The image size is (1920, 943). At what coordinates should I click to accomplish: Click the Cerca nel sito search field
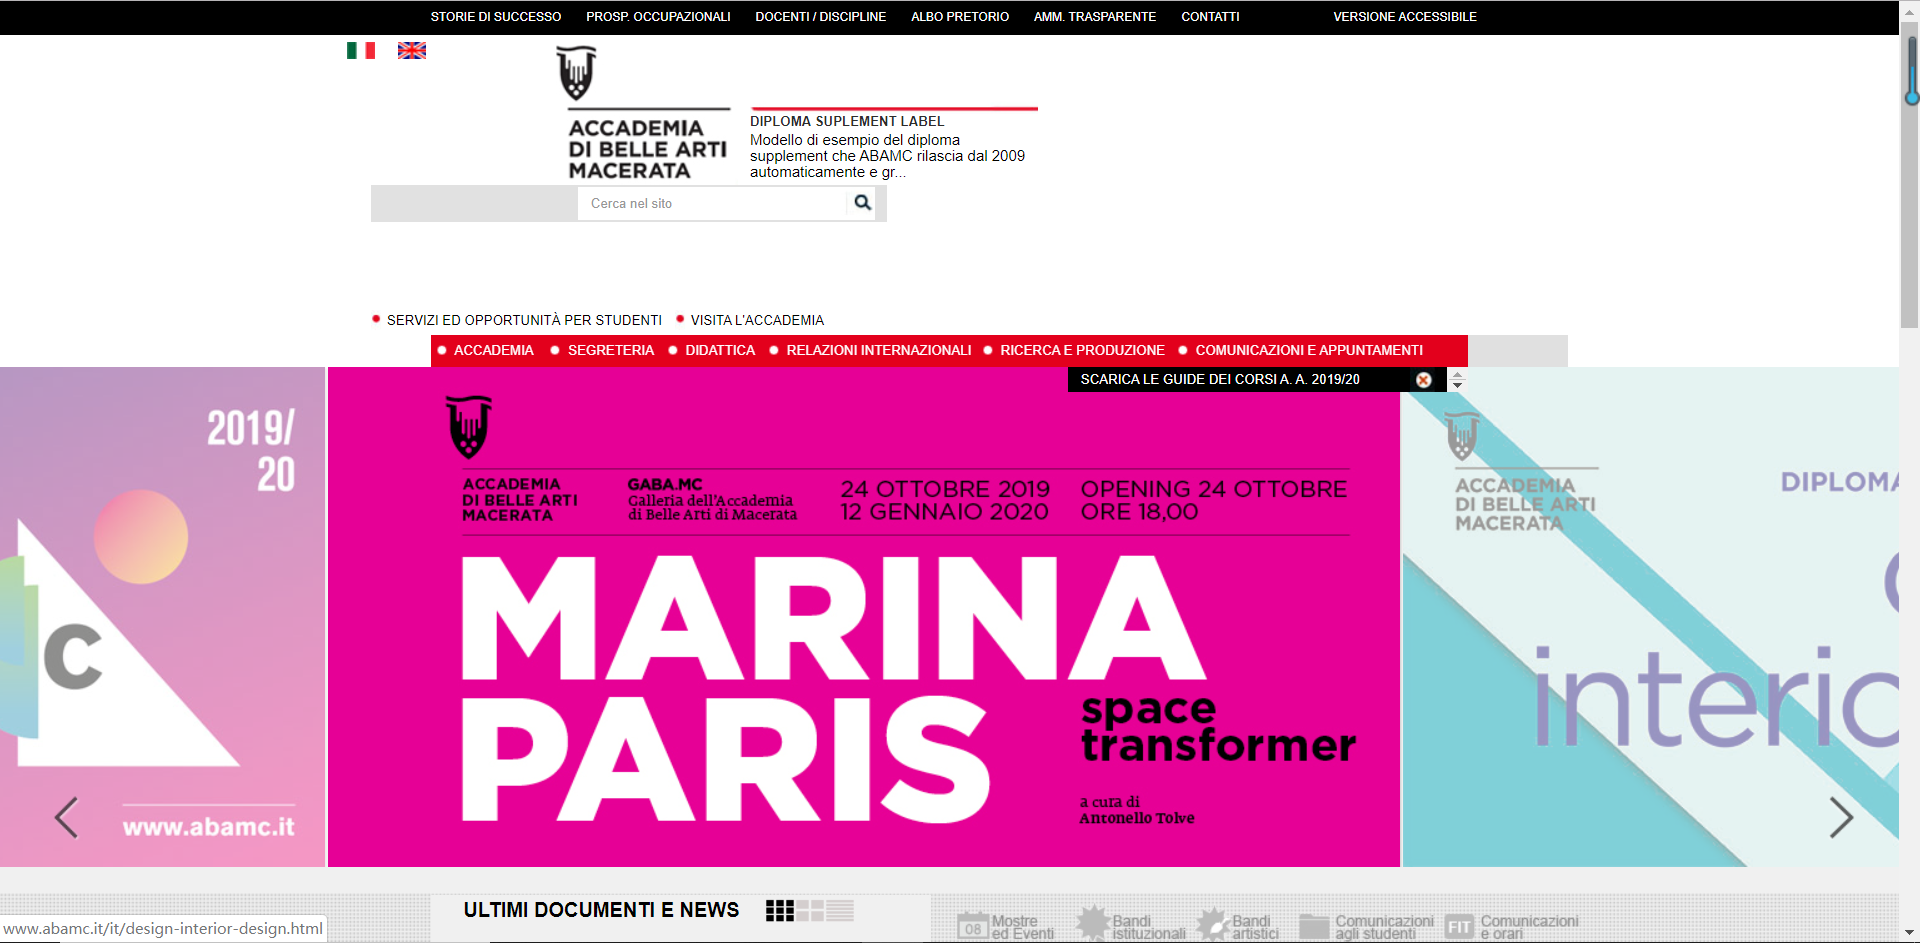pos(711,203)
